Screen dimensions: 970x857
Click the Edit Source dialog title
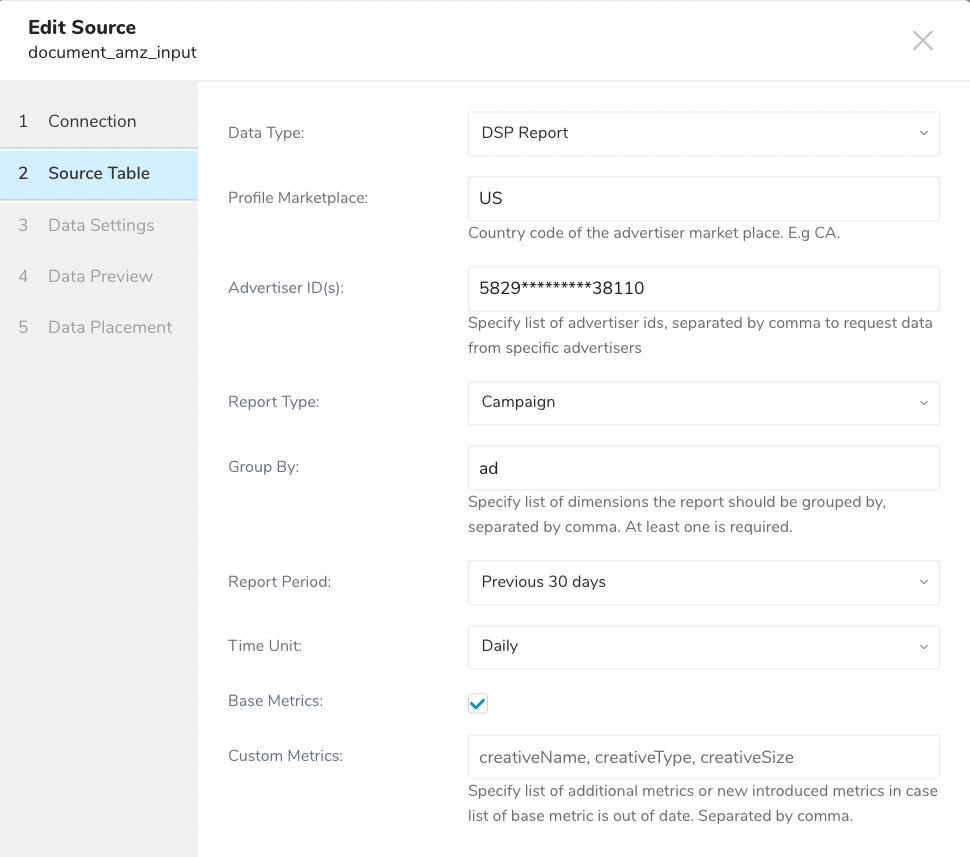click(x=82, y=27)
